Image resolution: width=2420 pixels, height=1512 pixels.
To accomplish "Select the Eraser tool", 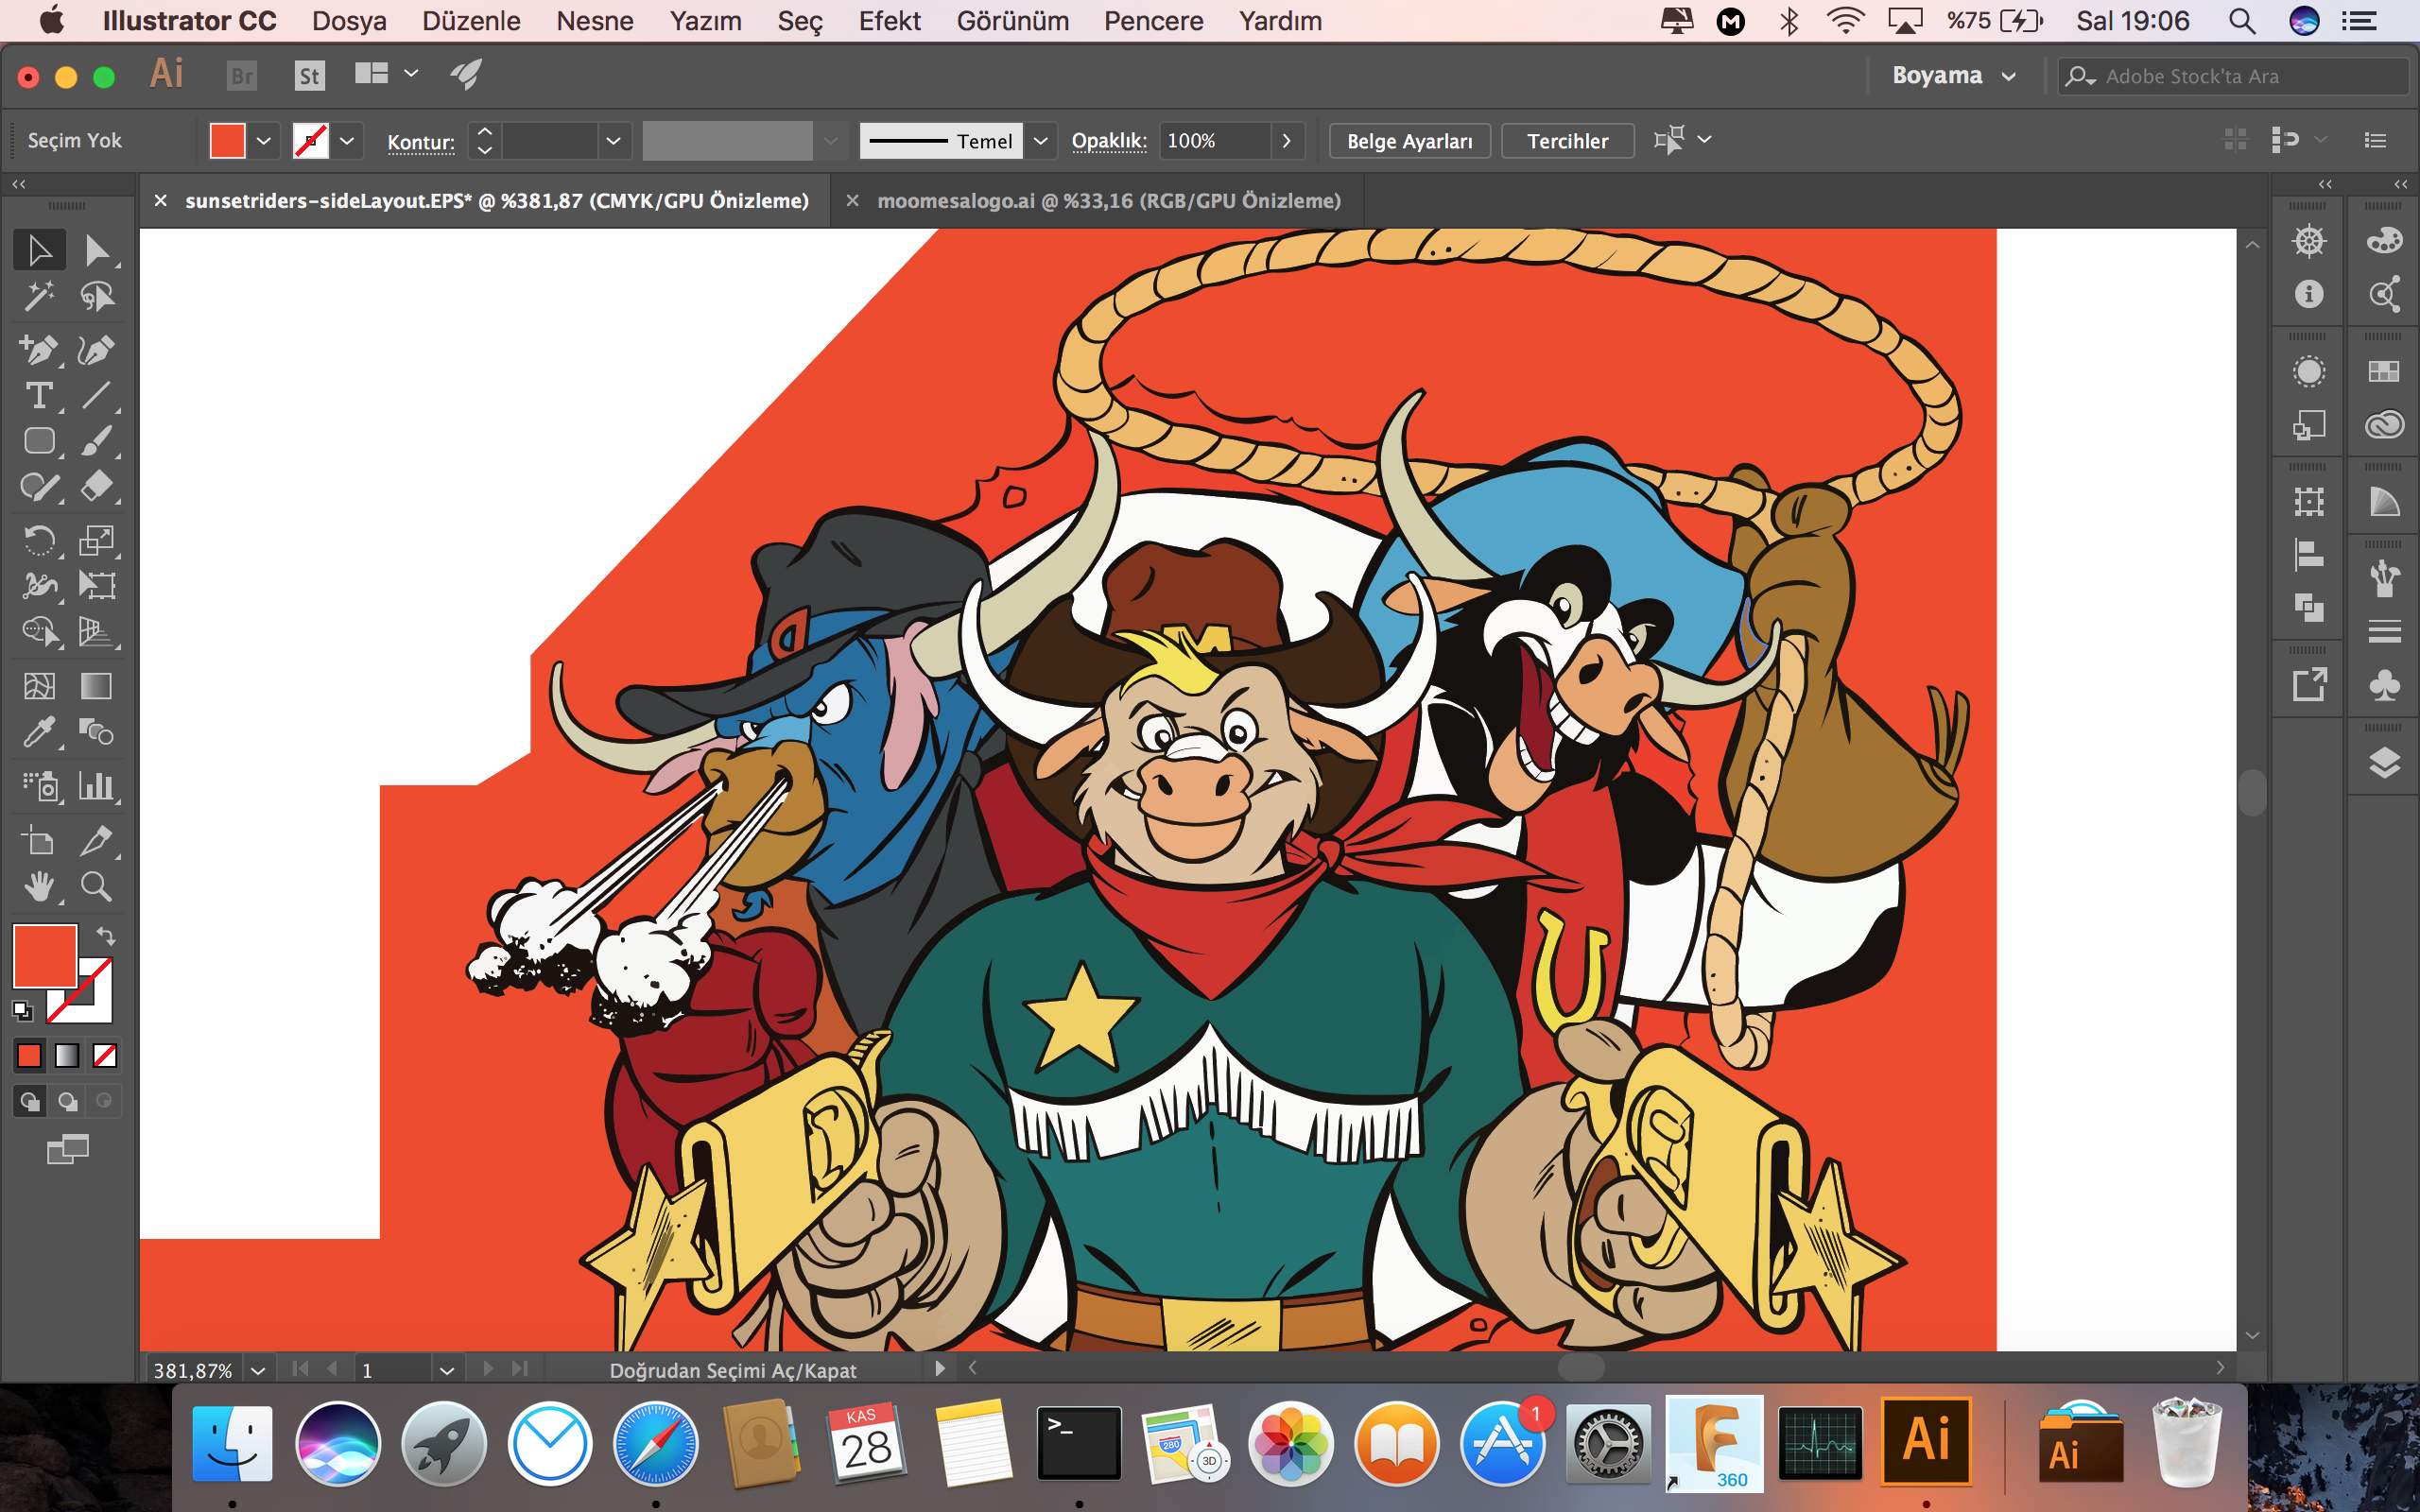I will click(97, 487).
